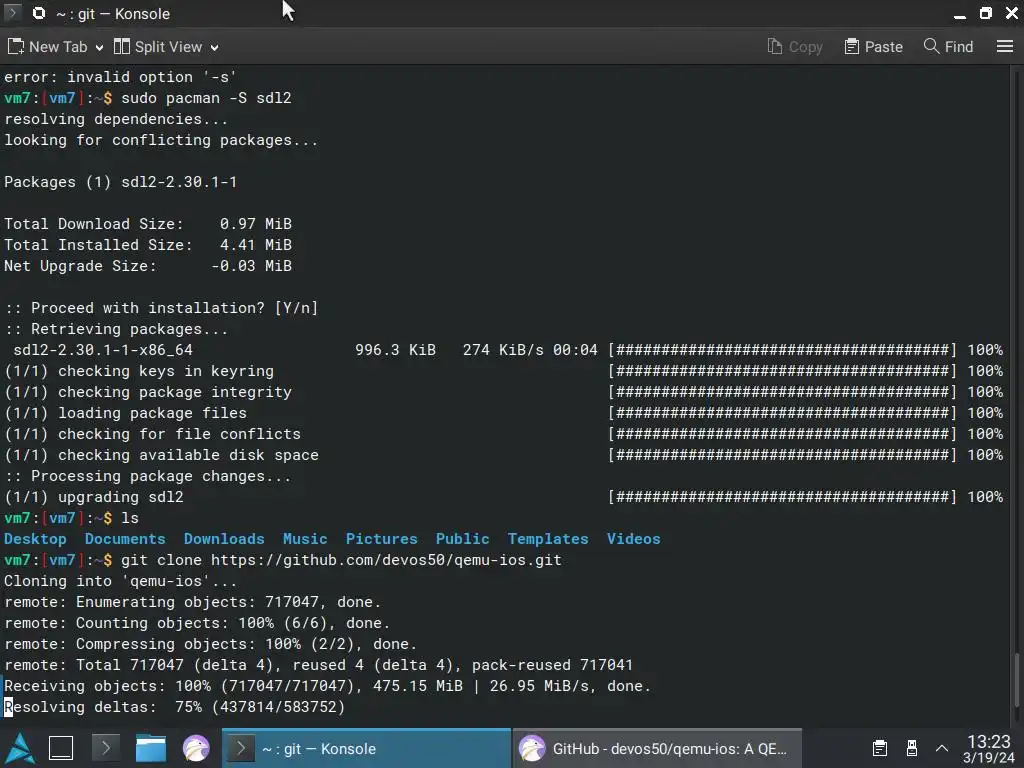Click the Public directory name
Screen dimensions: 1024x768
click(x=462, y=539)
